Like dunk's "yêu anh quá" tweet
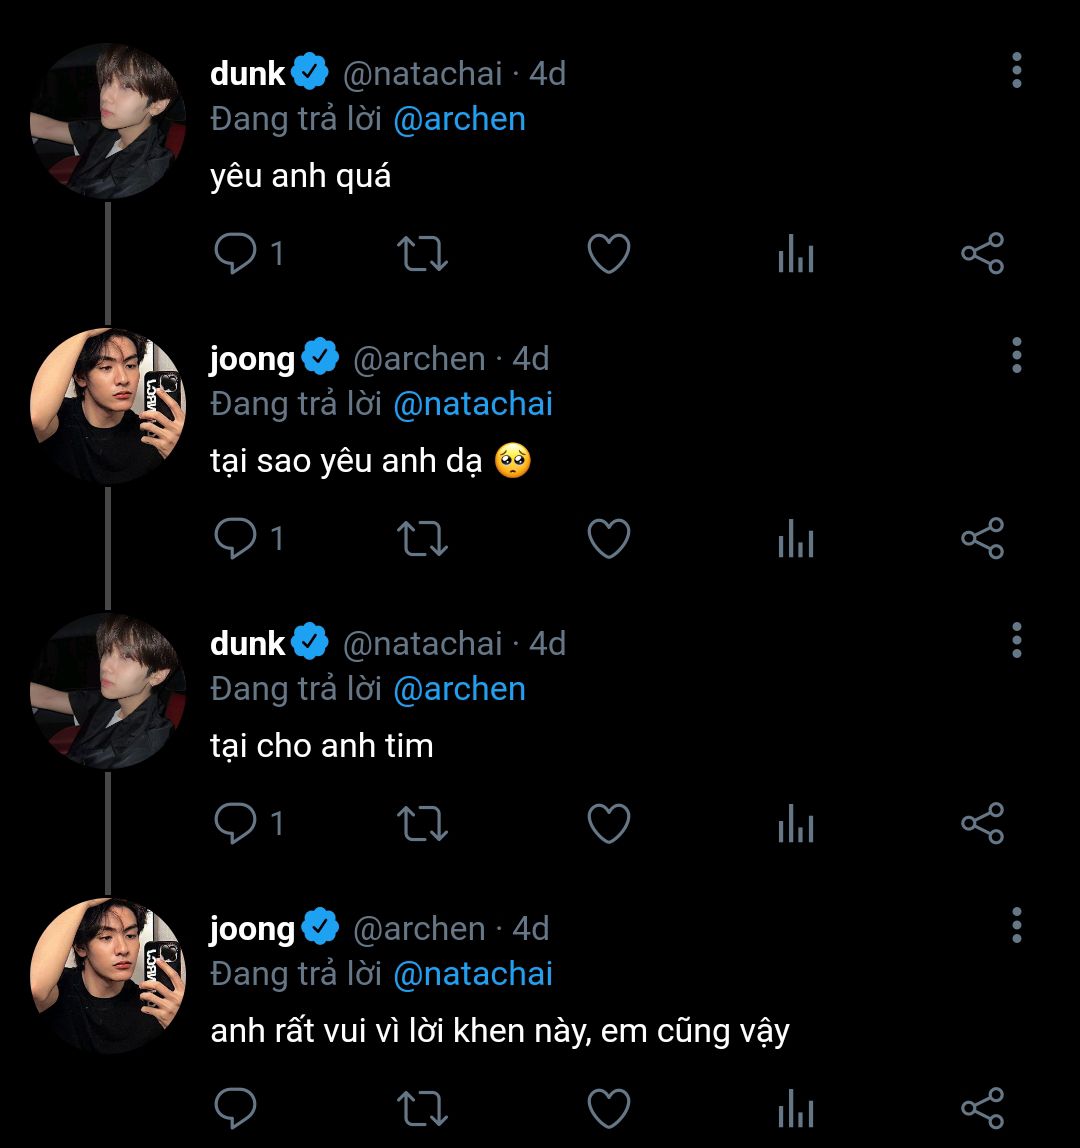1080x1148 pixels. point(608,254)
